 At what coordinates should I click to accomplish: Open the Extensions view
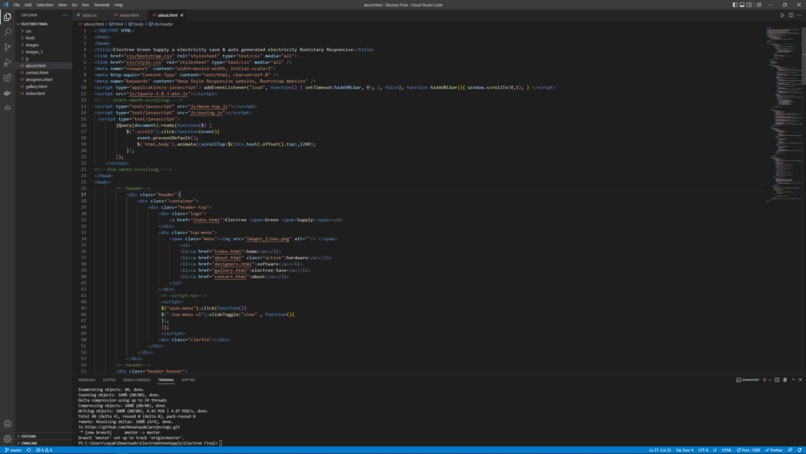pos(7,78)
